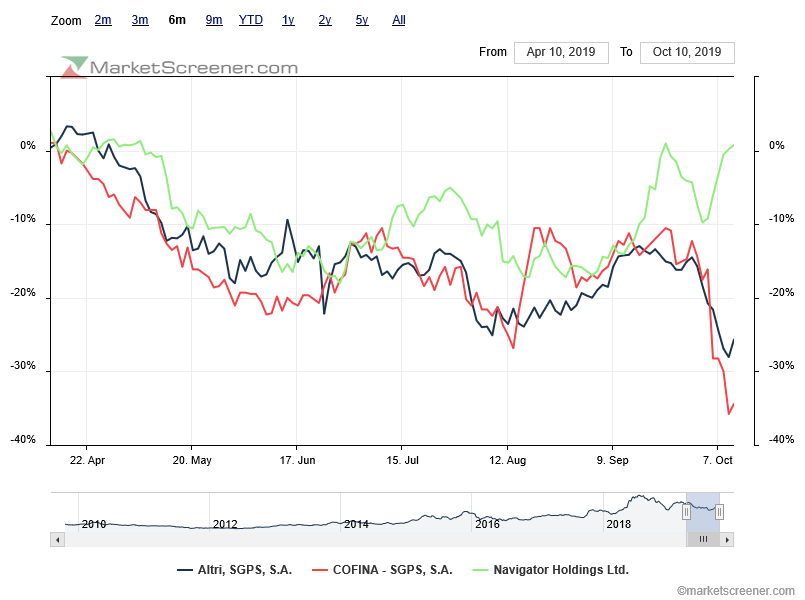Click the 12. Aug axis label
Screen dimensions: 805x600
click(x=507, y=460)
